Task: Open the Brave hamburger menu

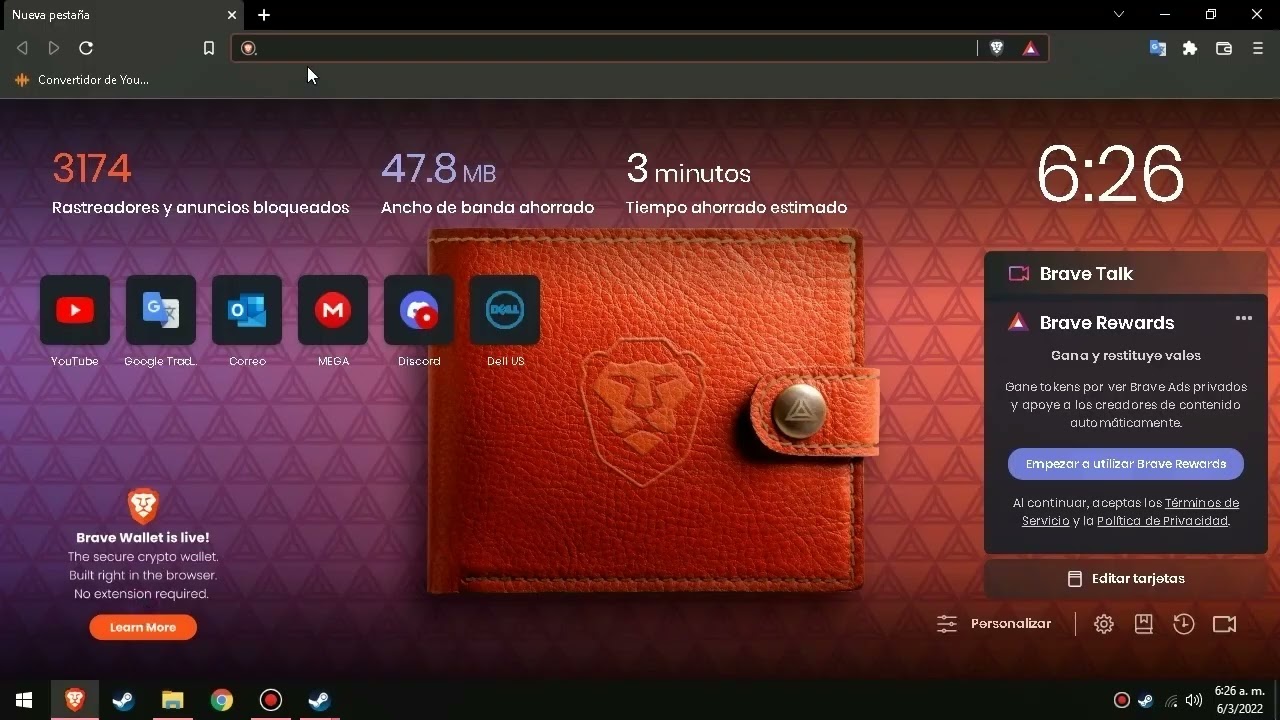Action: [1258, 48]
